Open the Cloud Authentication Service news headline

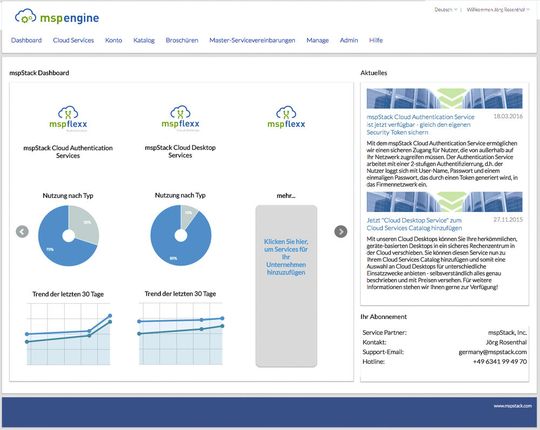tap(420, 125)
